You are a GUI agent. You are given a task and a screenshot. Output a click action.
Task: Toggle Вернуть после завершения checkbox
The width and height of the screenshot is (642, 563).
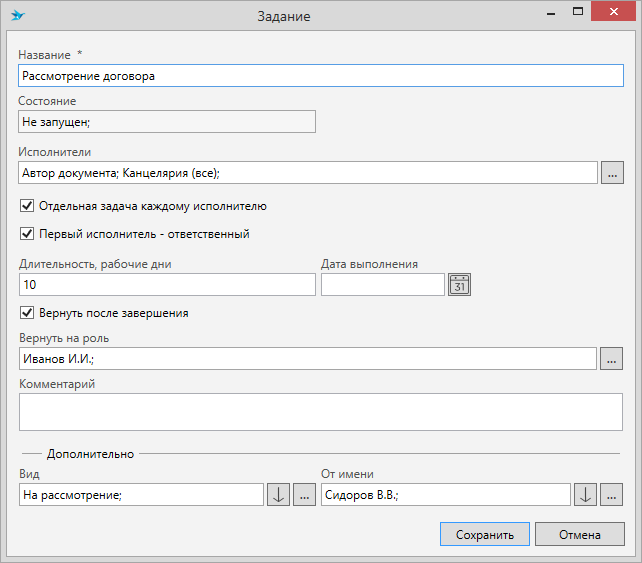(27, 313)
